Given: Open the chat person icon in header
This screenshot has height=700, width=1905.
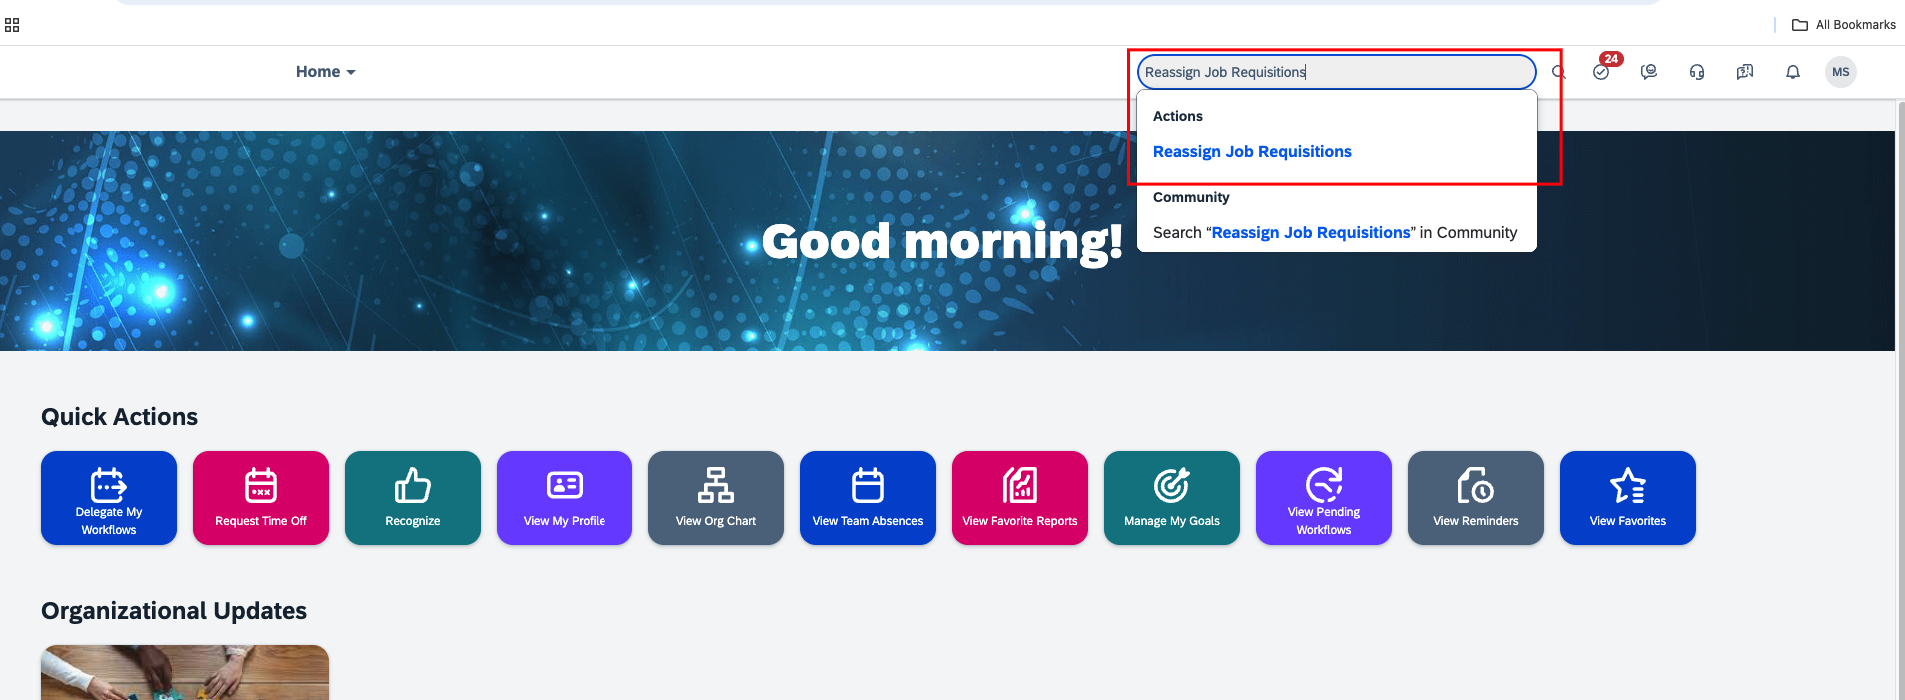Looking at the screenshot, I should tap(1649, 72).
